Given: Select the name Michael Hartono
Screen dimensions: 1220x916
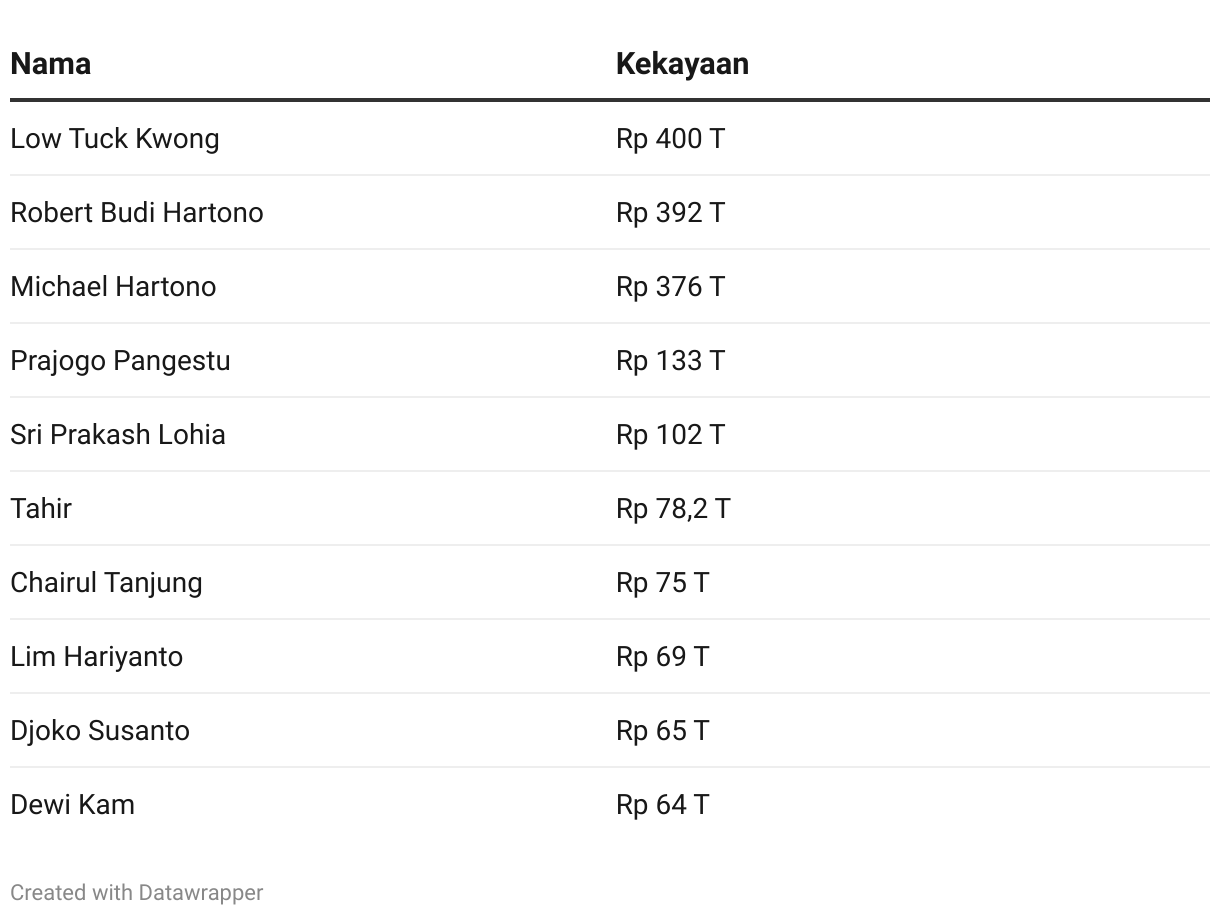Looking at the screenshot, I should (113, 286).
